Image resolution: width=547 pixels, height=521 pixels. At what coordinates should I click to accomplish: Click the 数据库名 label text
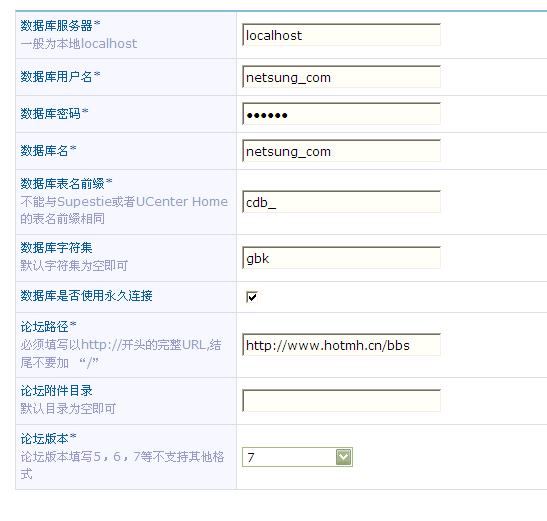(x=48, y=150)
